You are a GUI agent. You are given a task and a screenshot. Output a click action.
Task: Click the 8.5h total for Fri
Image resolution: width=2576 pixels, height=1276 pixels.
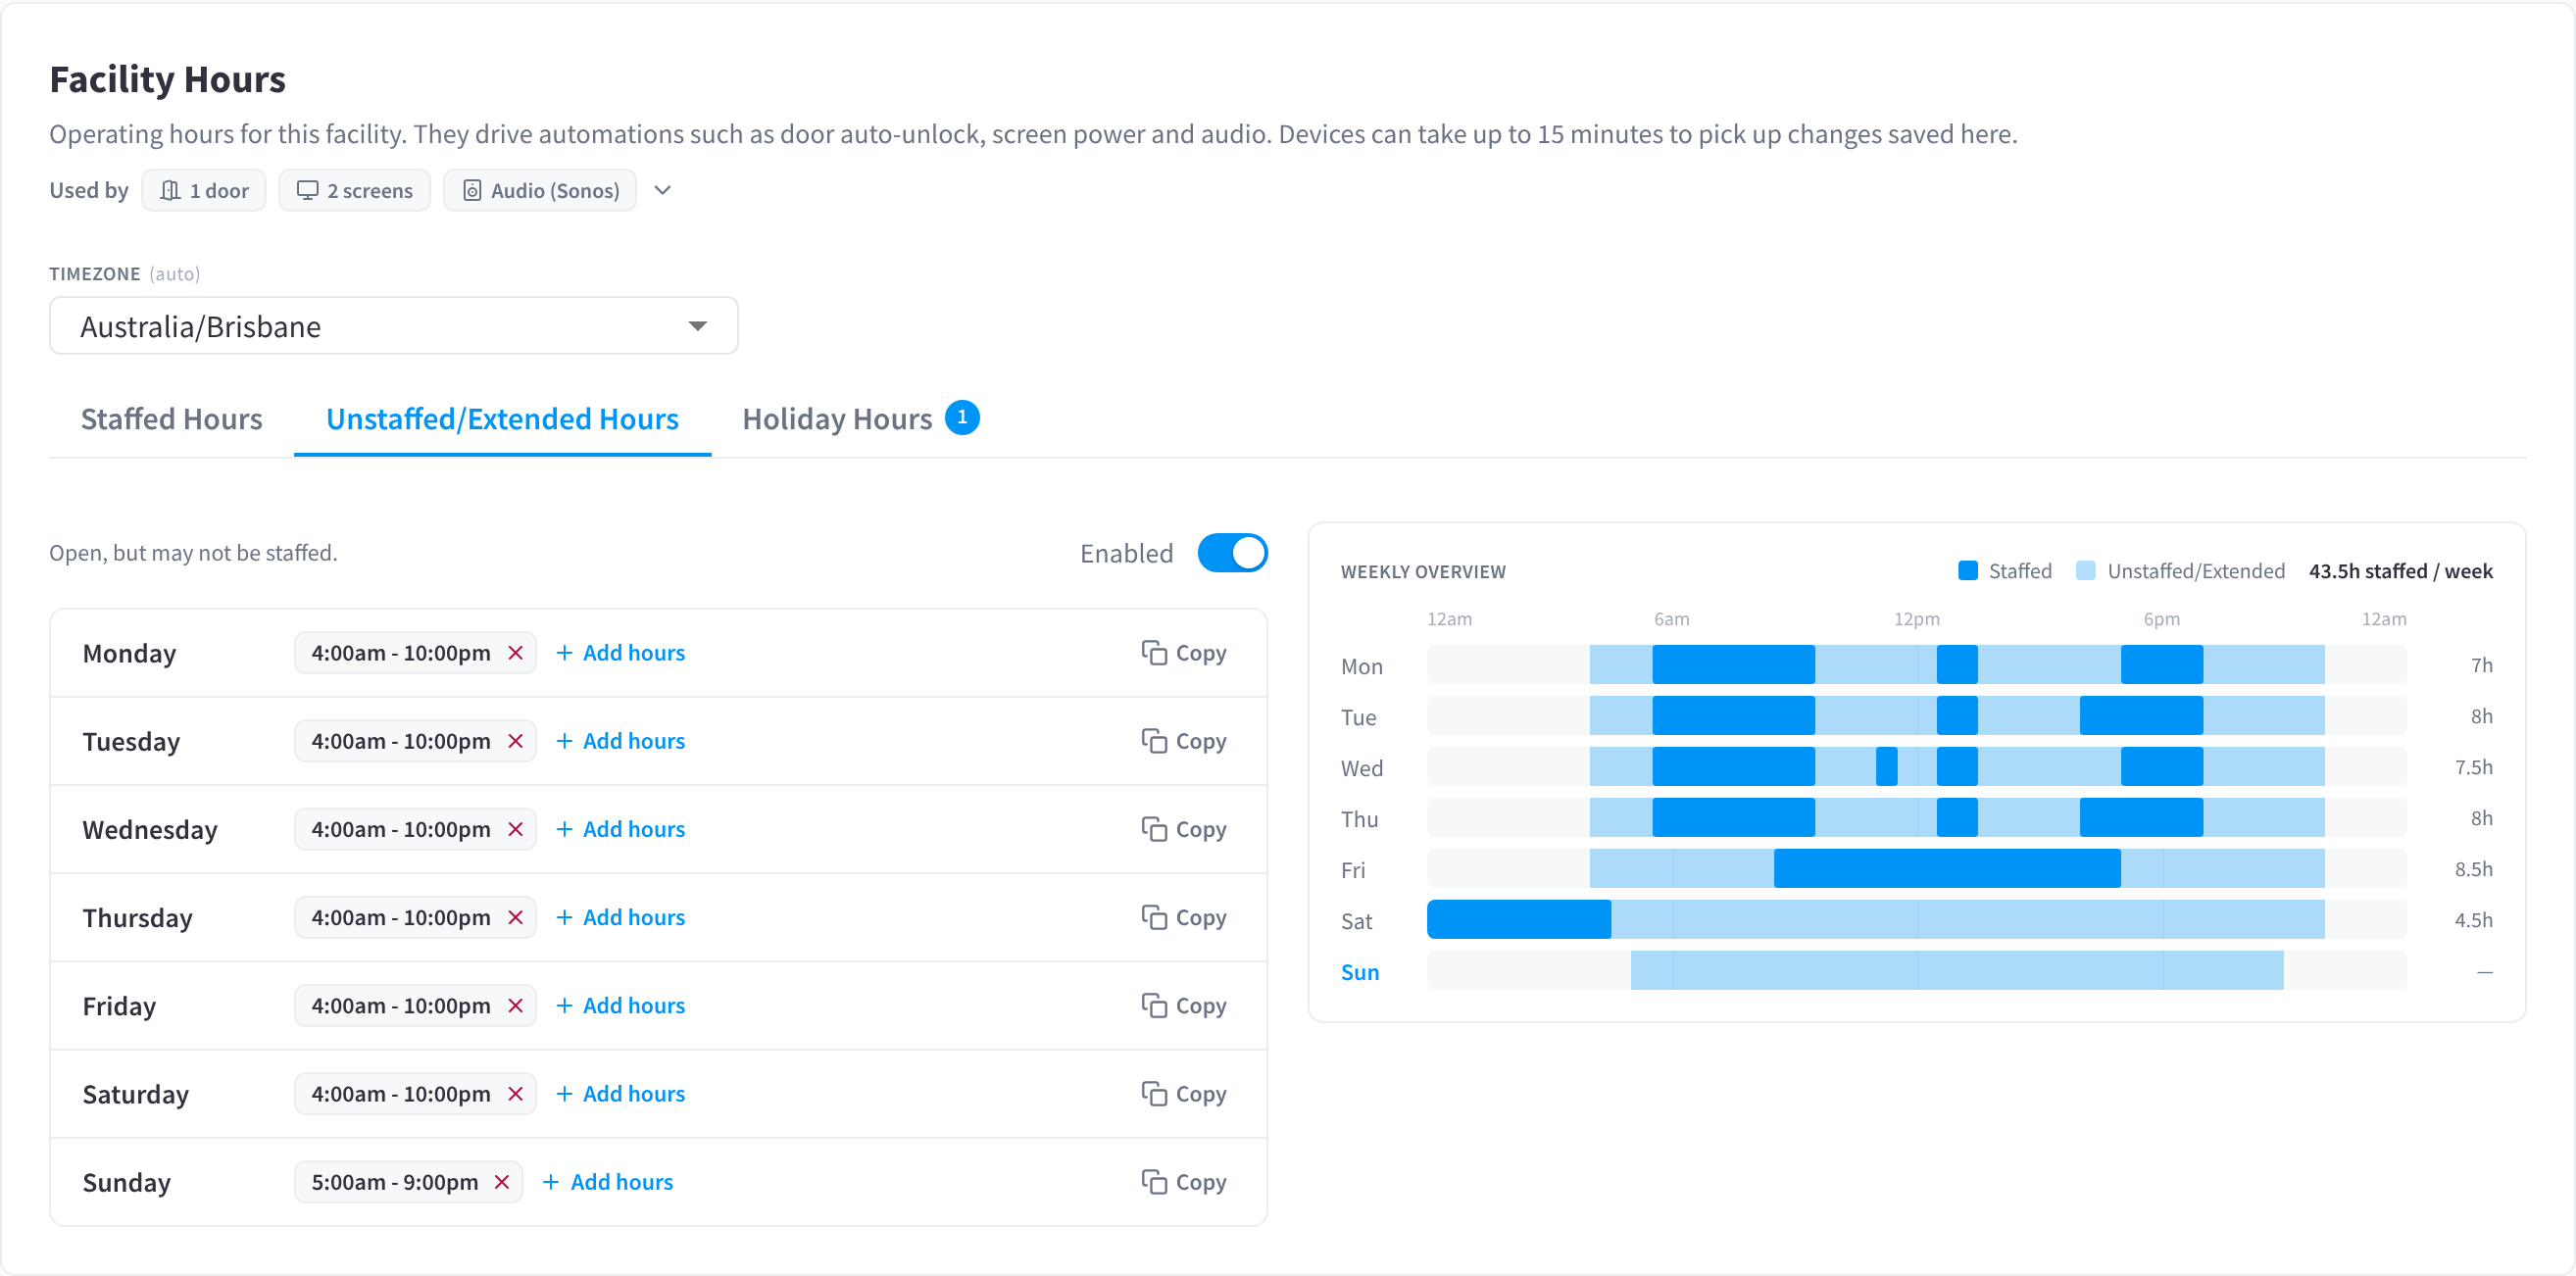pos(2473,869)
